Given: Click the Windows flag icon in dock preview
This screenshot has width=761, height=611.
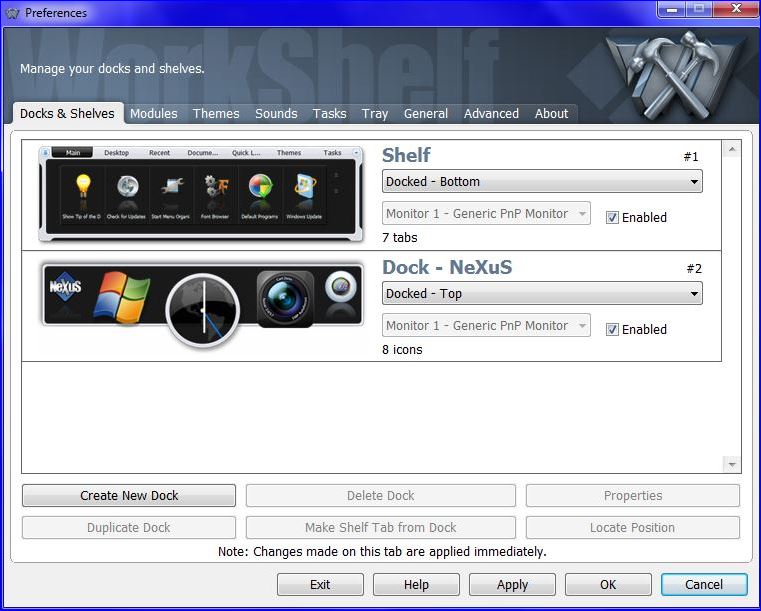Looking at the screenshot, I should [122, 297].
